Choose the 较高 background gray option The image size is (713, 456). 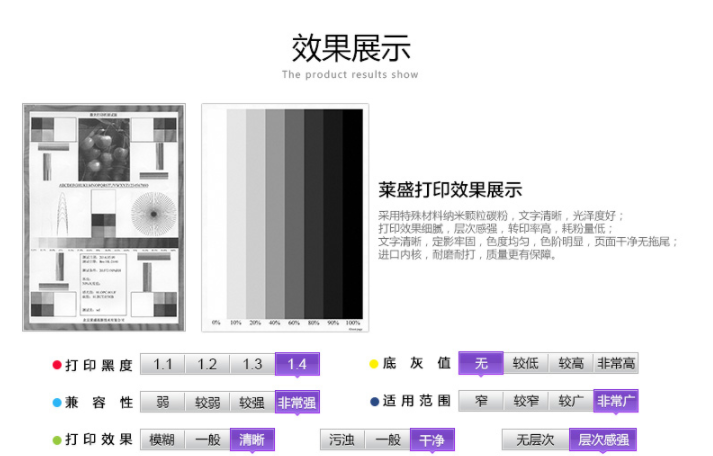point(571,363)
